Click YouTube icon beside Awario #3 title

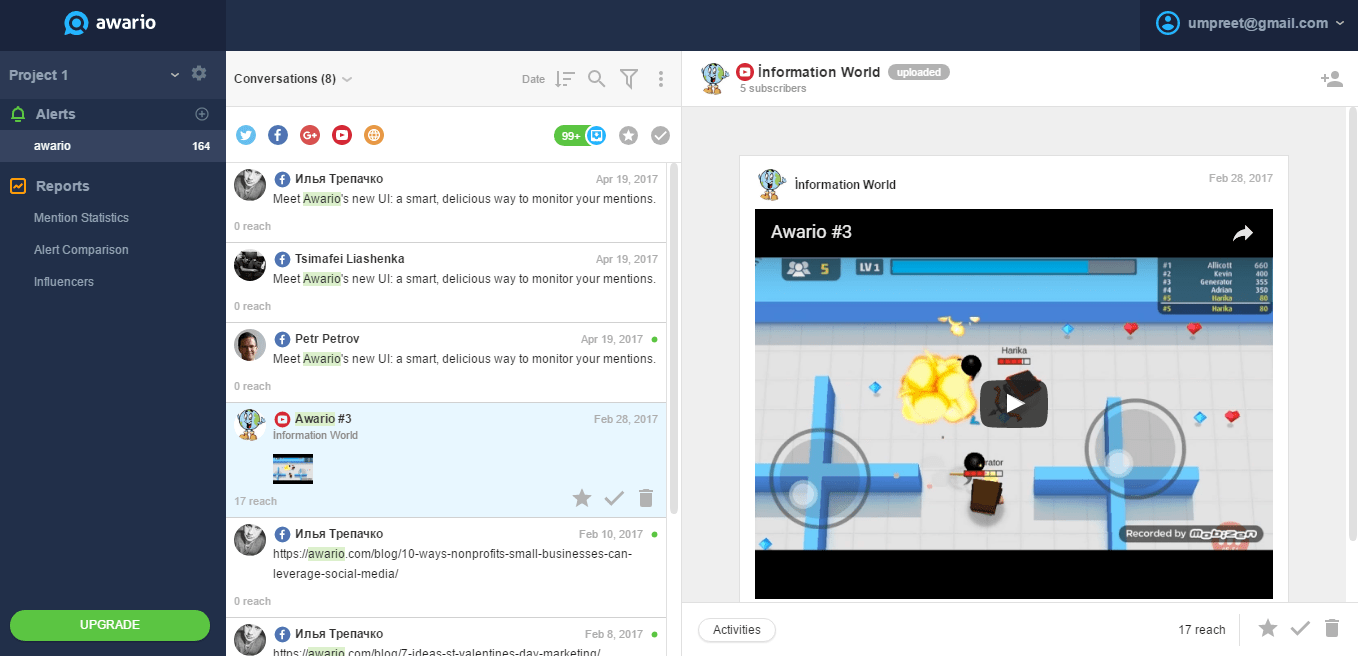pos(282,419)
